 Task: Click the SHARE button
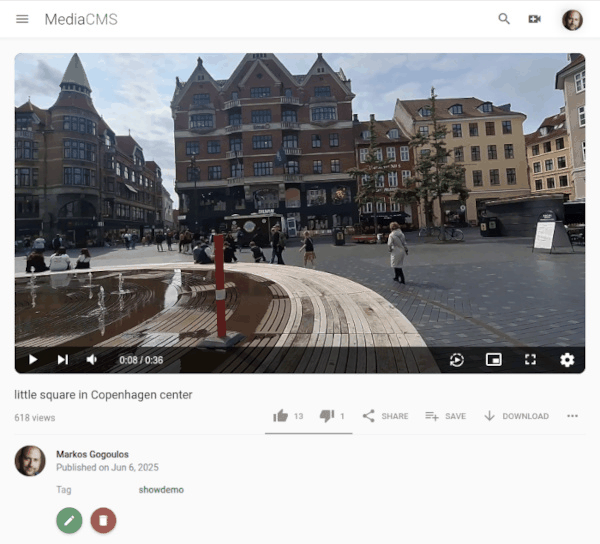click(x=385, y=416)
